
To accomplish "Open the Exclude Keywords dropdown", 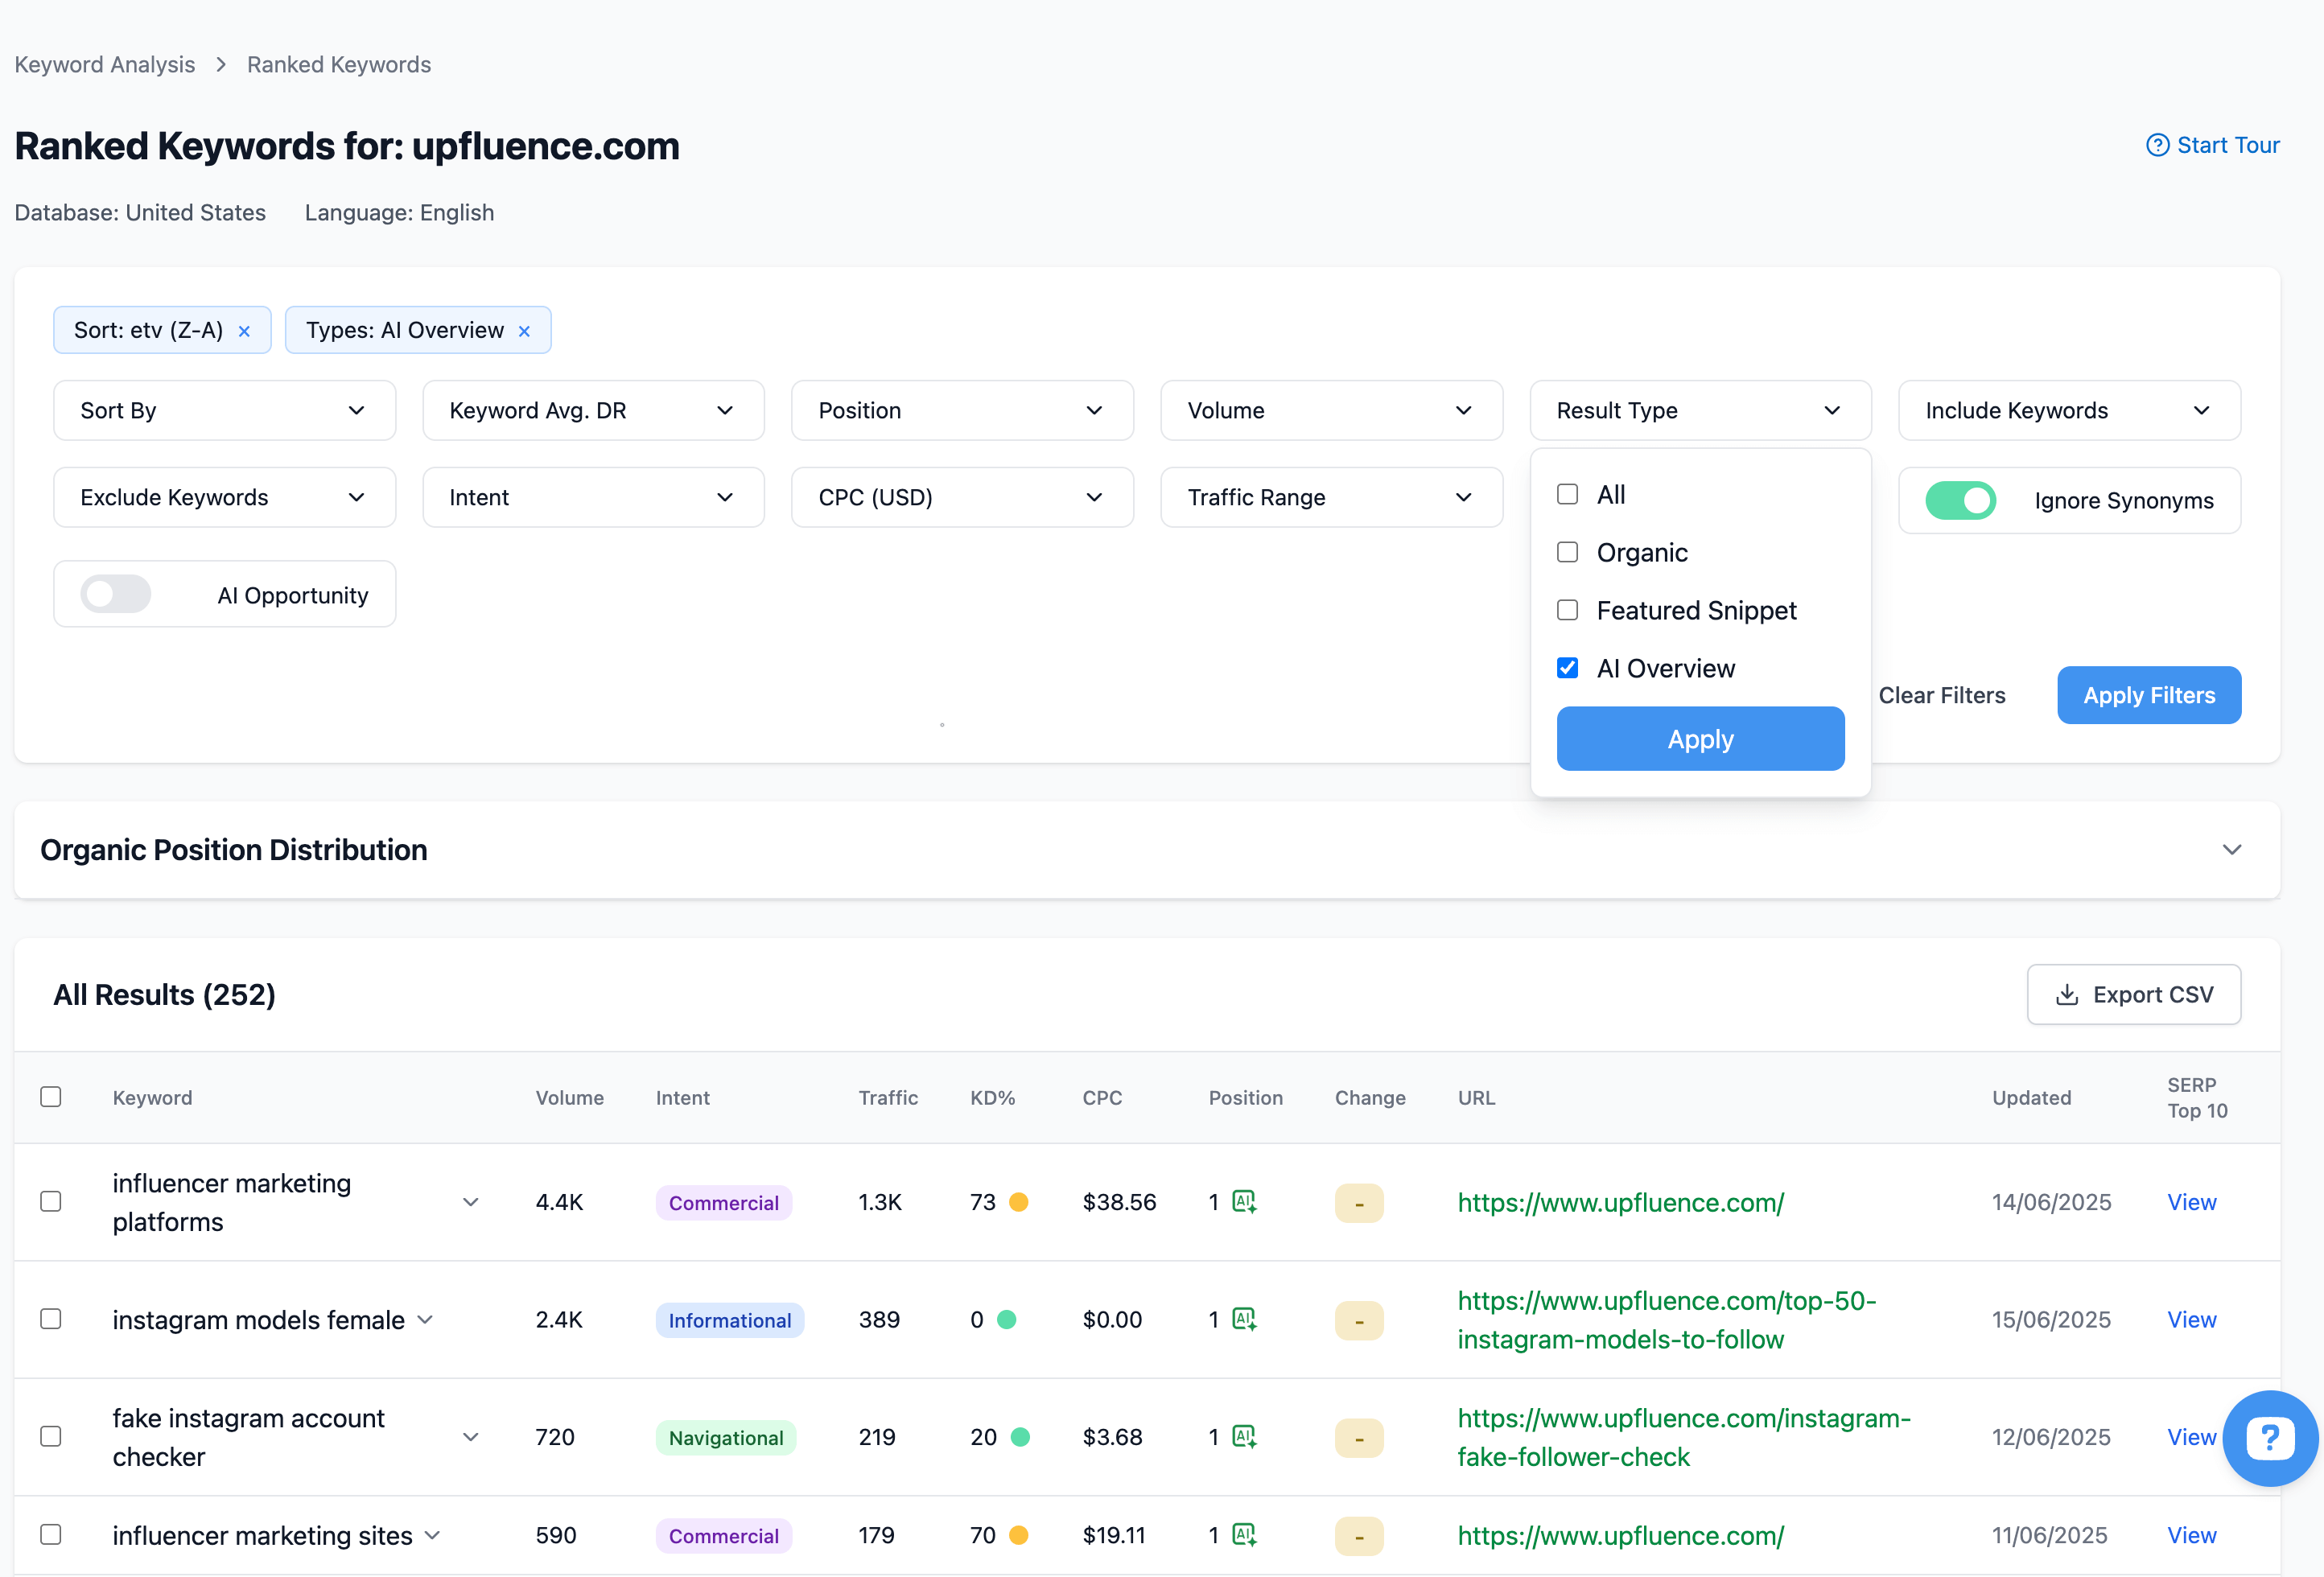I will tap(224, 497).
